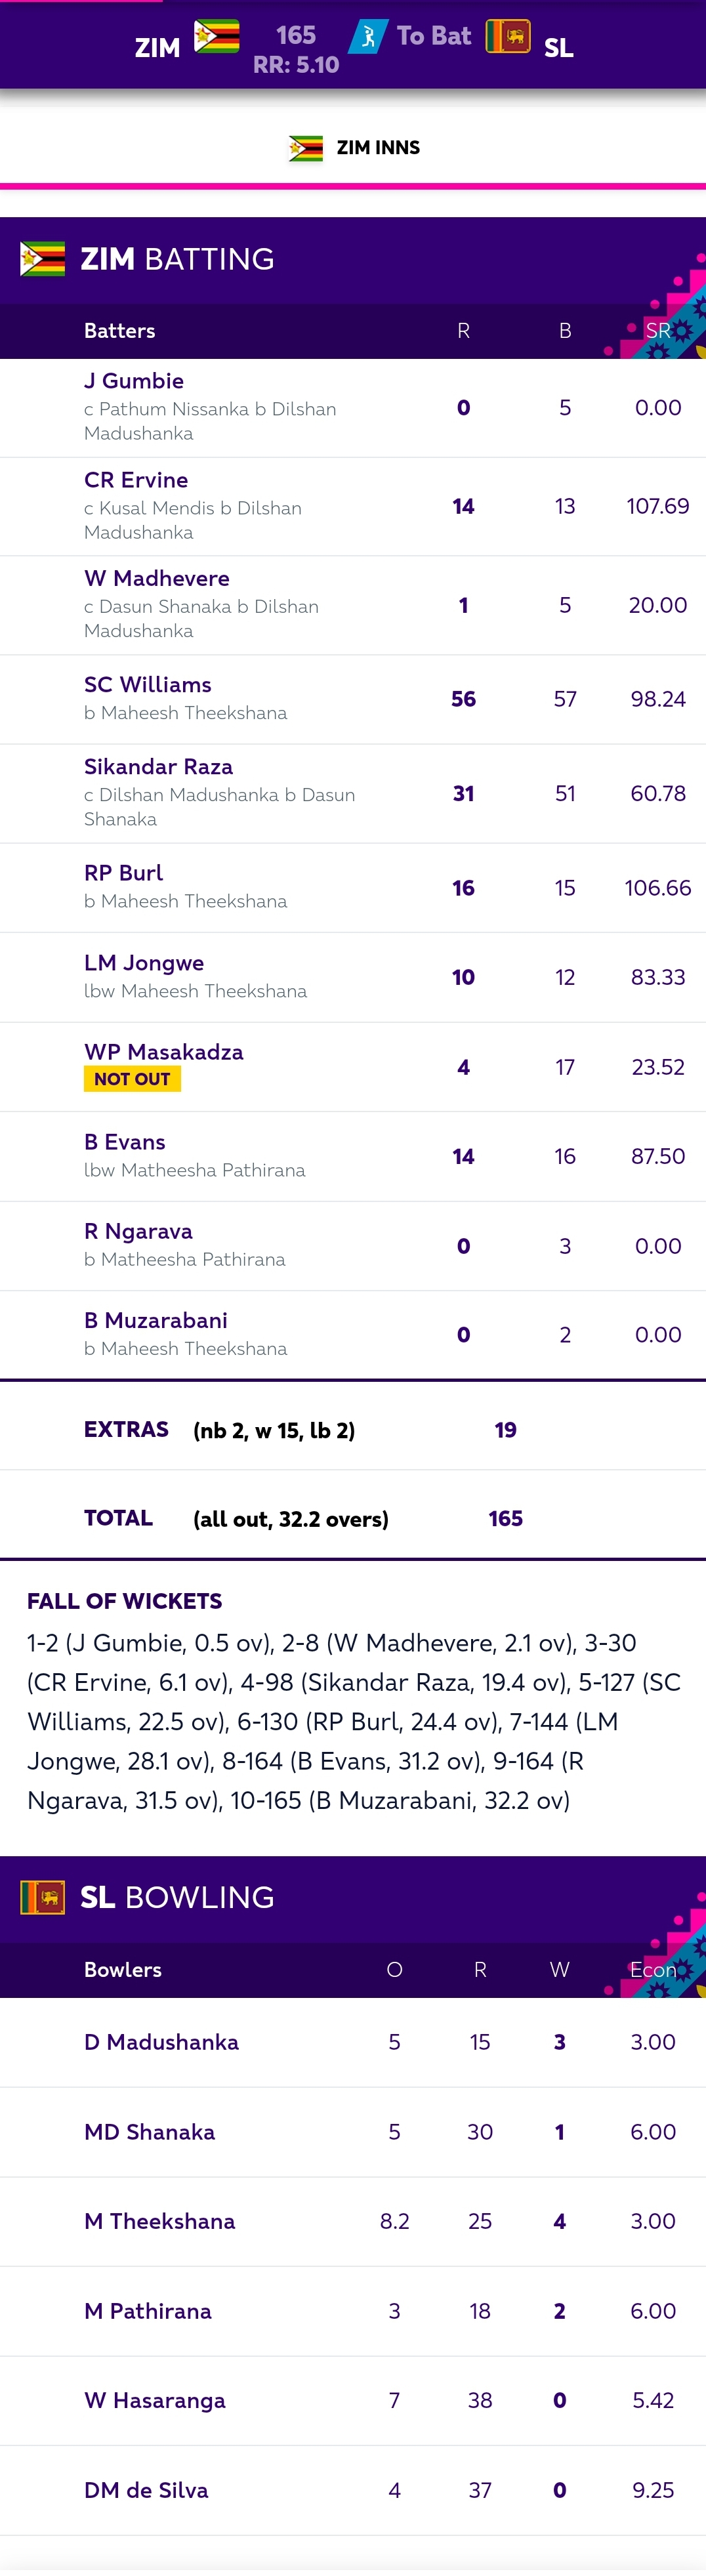Tap the SR column header in batting table
This screenshot has width=706, height=2576.
[x=658, y=331]
